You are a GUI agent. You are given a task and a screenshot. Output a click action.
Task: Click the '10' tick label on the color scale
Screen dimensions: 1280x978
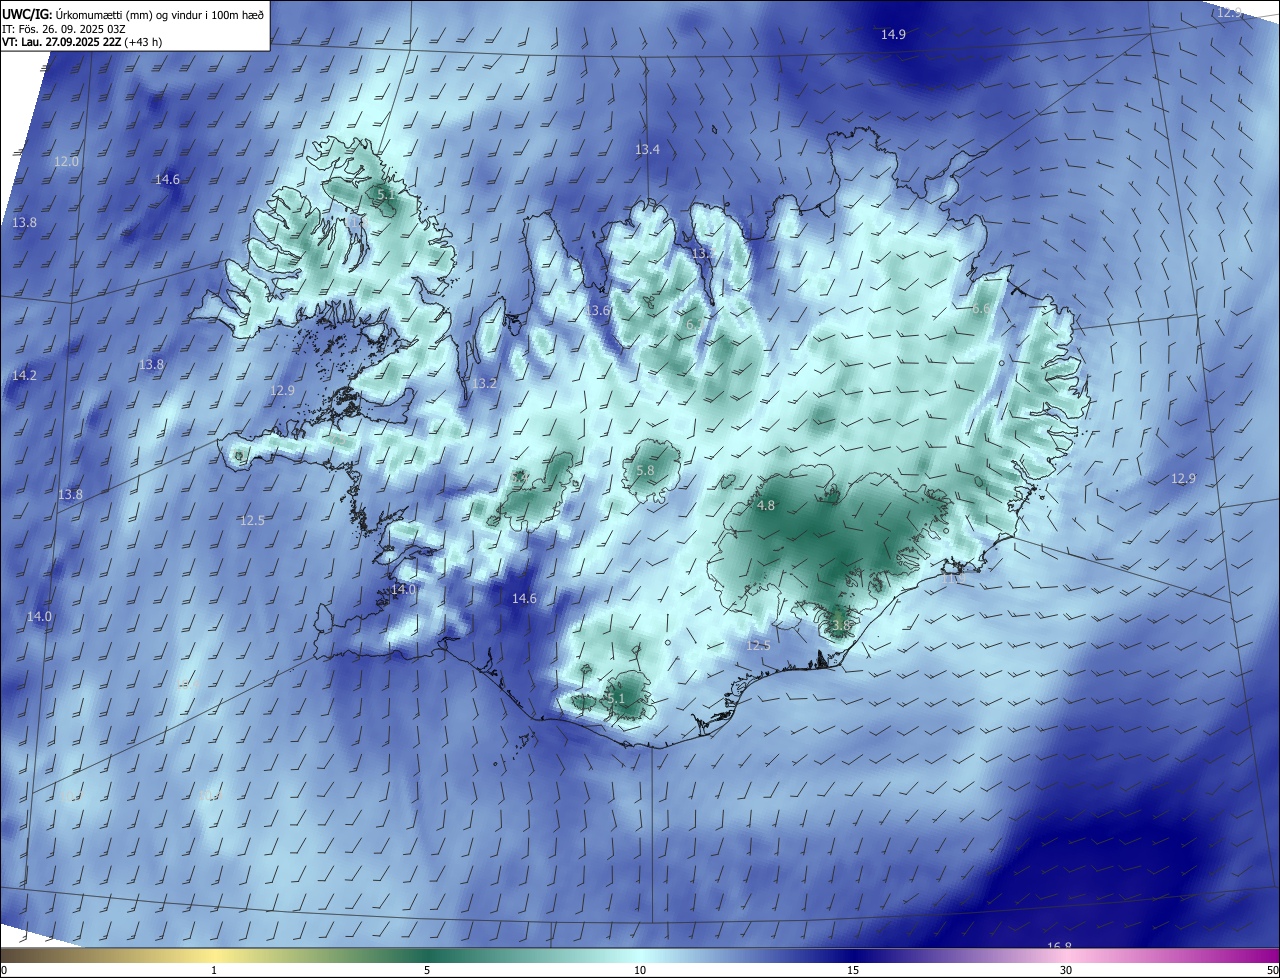[640, 970]
